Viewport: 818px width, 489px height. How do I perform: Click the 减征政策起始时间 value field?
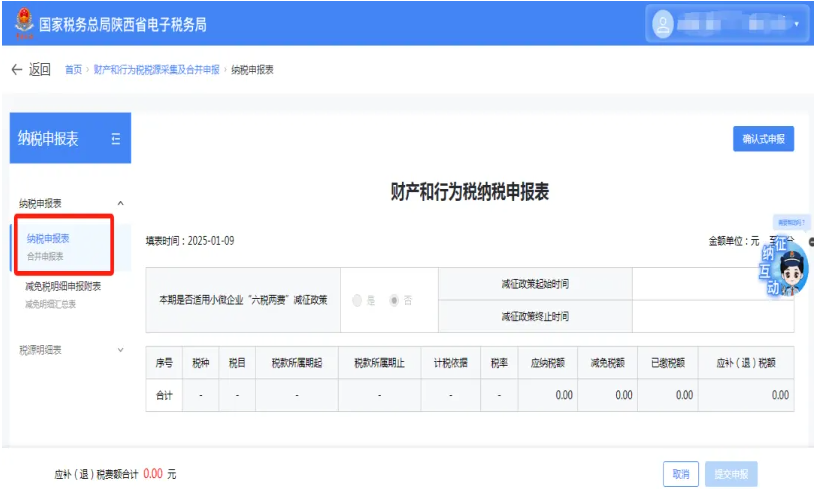click(712, 284)
